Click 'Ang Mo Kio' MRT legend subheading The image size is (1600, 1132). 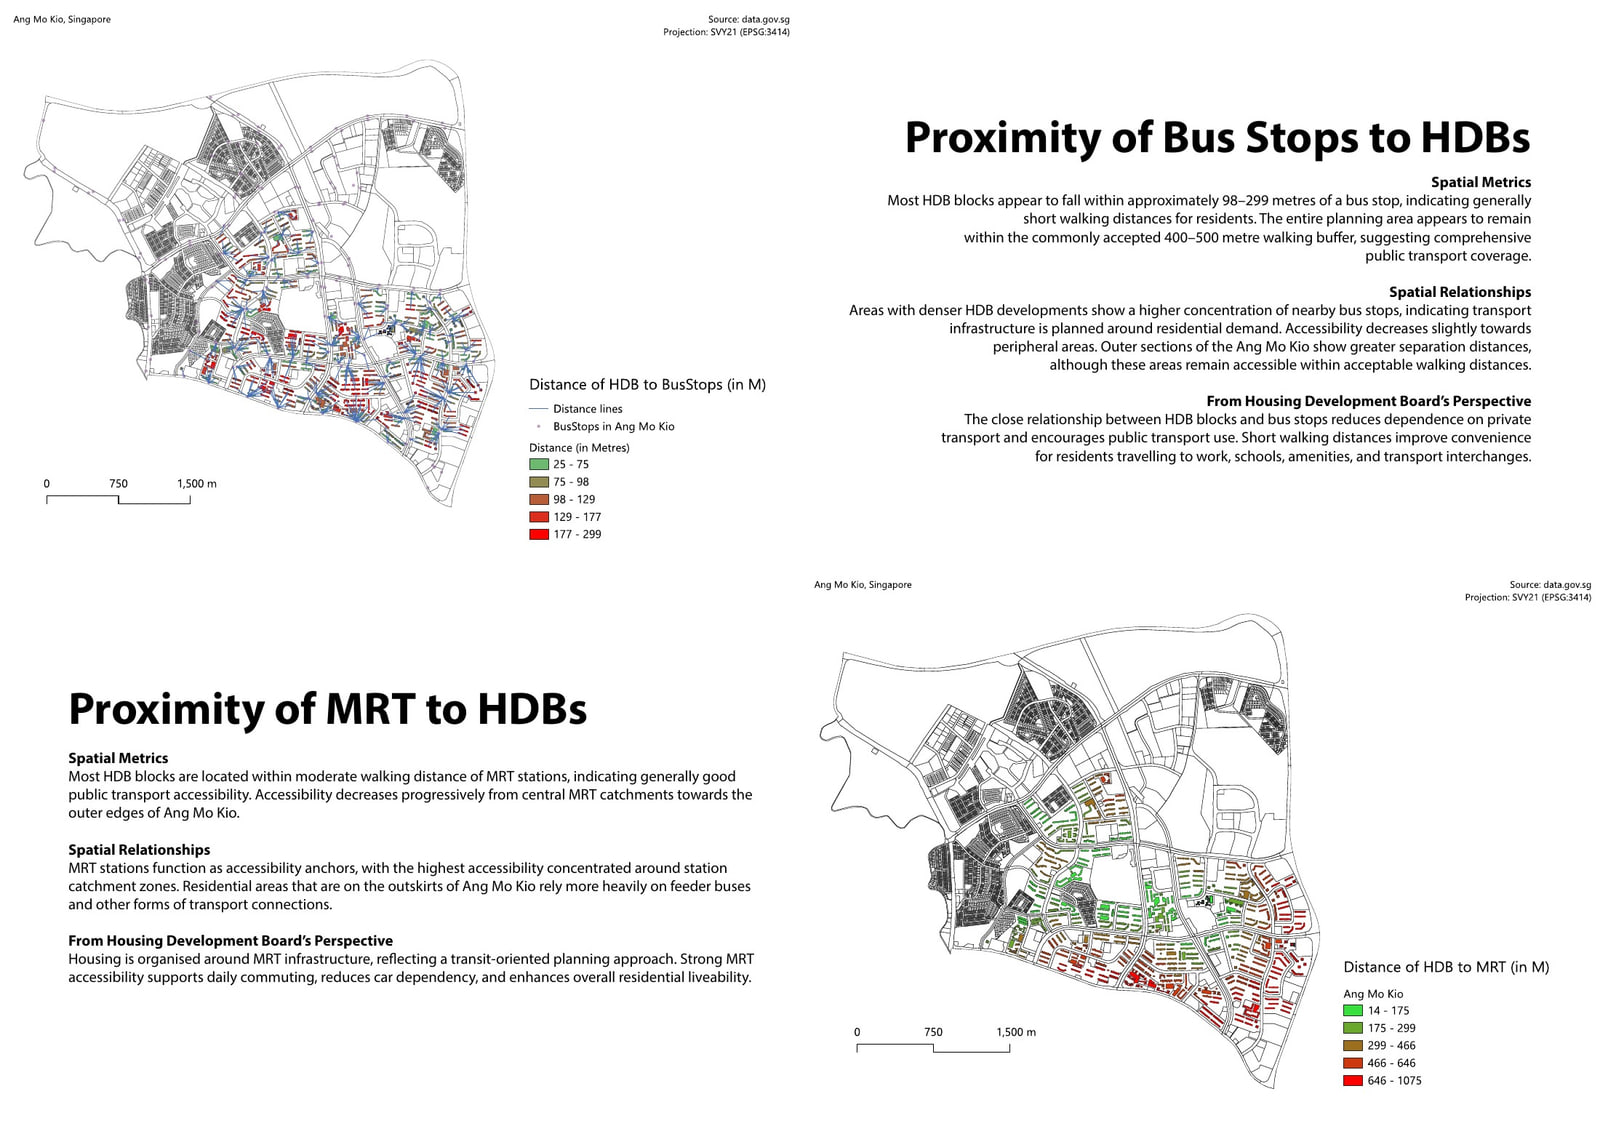click(x=1373, y=994)
